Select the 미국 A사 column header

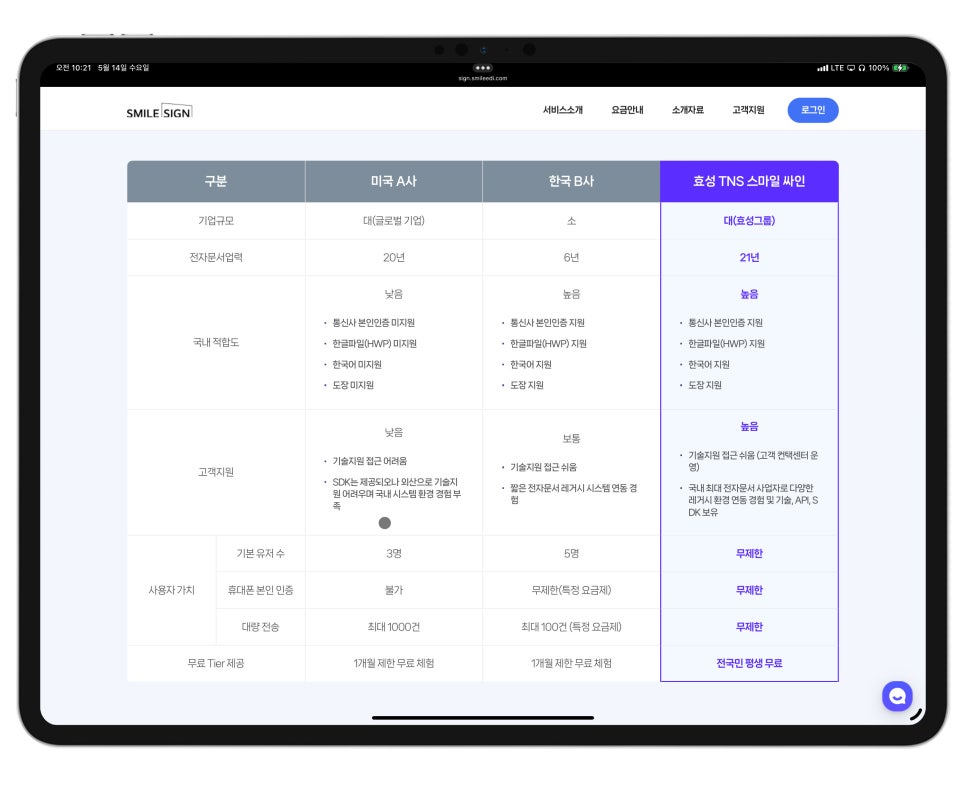[394, 181]
